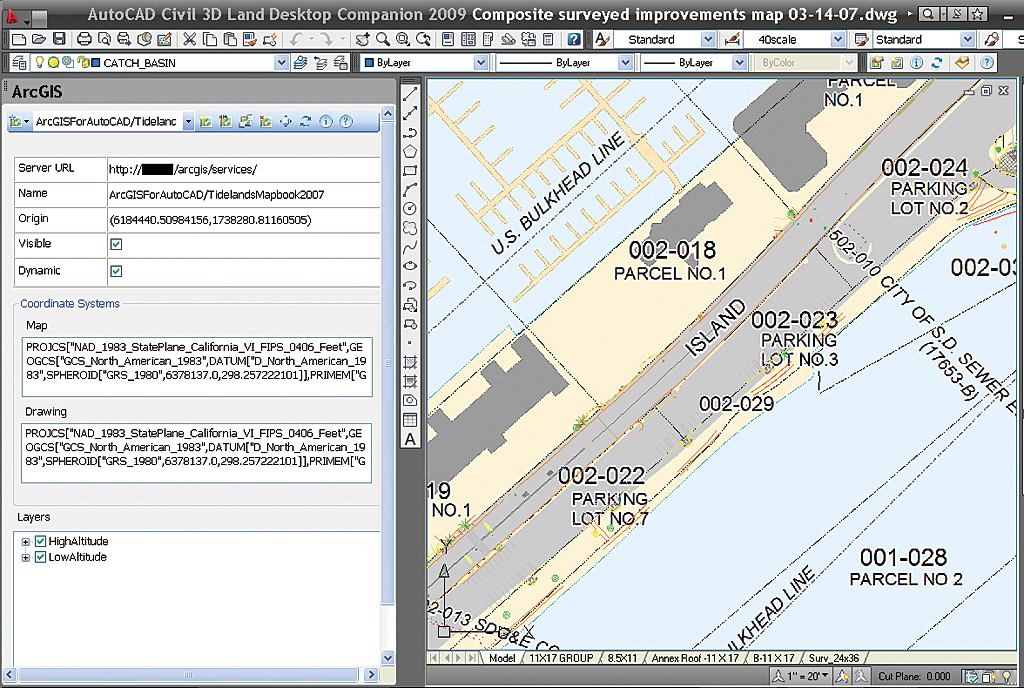Select the Line draw tool
Screen dimensions: 1024x688
coord(410,95)
